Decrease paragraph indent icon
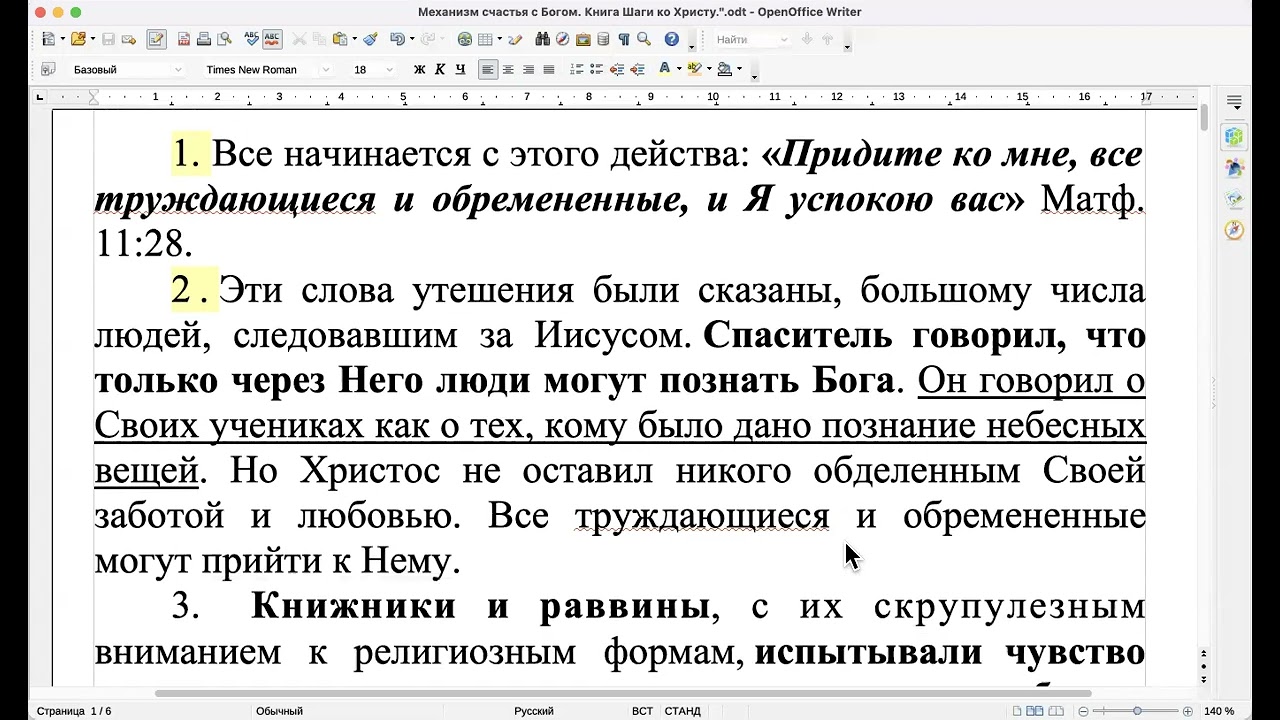1280x720 pixels. (x=617, y=69)
